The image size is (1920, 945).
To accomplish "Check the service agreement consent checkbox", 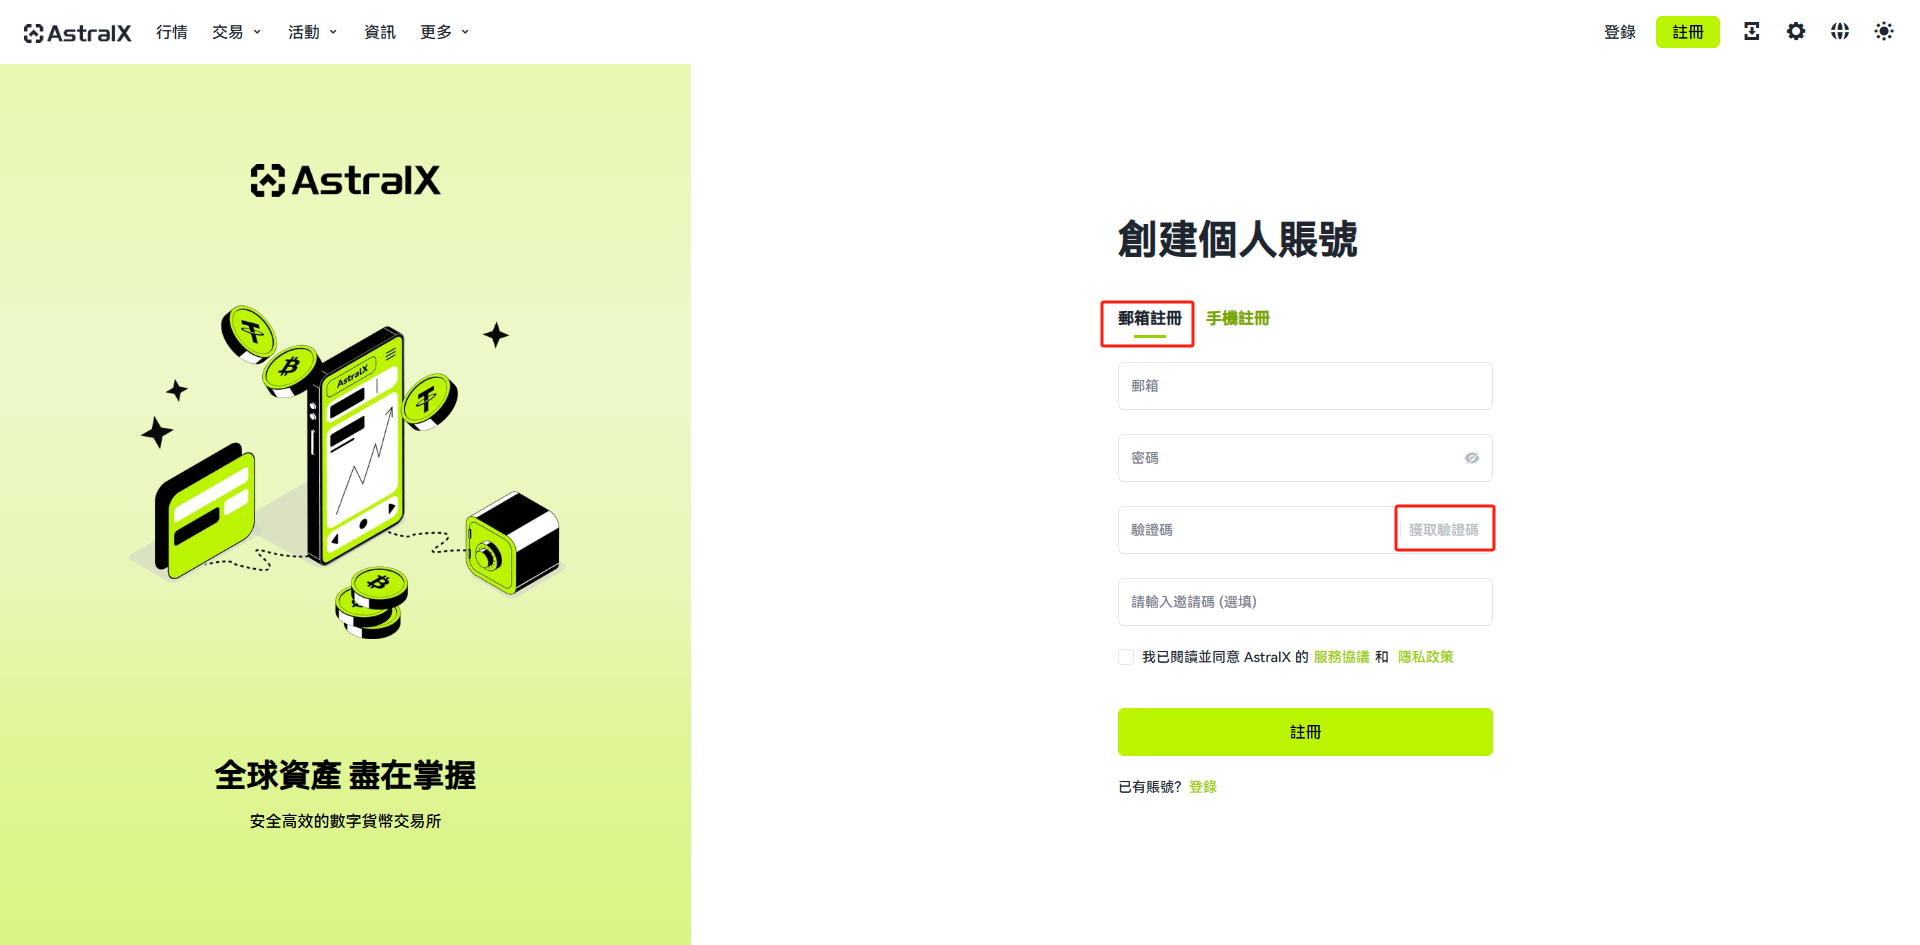I will click(x=1126, y=657).
